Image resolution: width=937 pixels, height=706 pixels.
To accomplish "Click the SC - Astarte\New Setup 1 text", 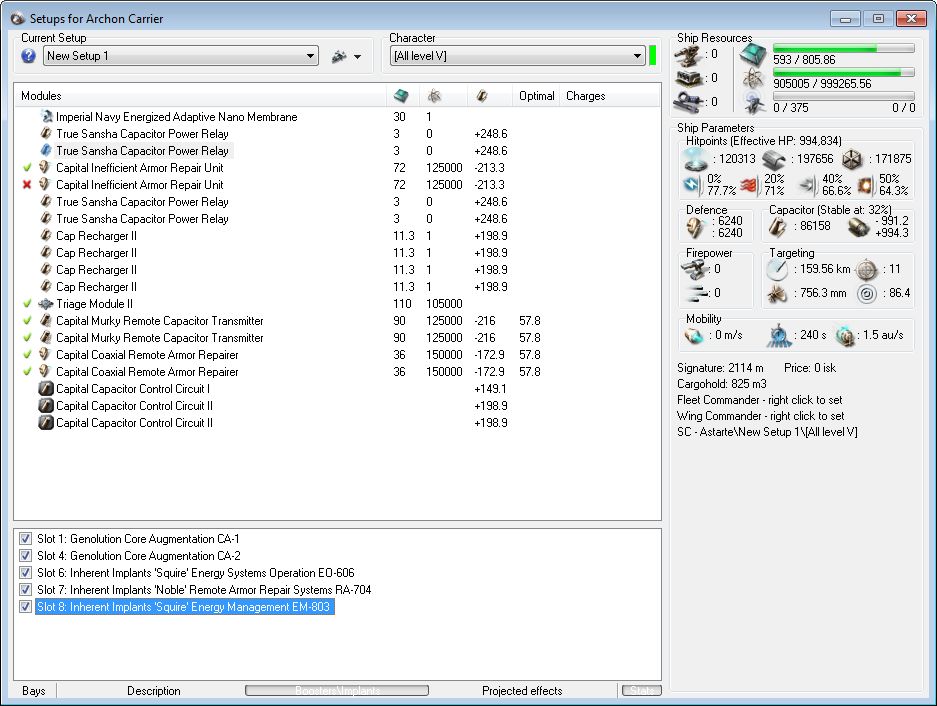I will coord(767,432).
